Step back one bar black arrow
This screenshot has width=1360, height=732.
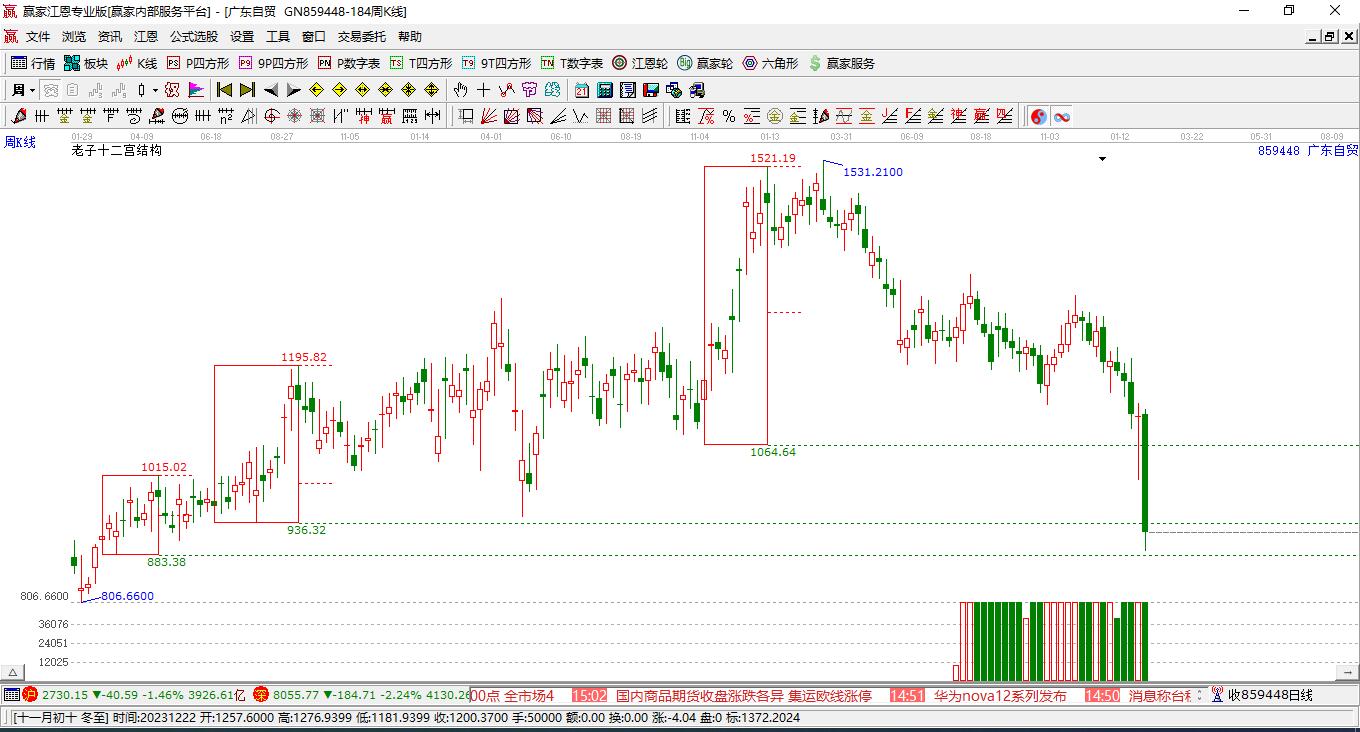270,89
